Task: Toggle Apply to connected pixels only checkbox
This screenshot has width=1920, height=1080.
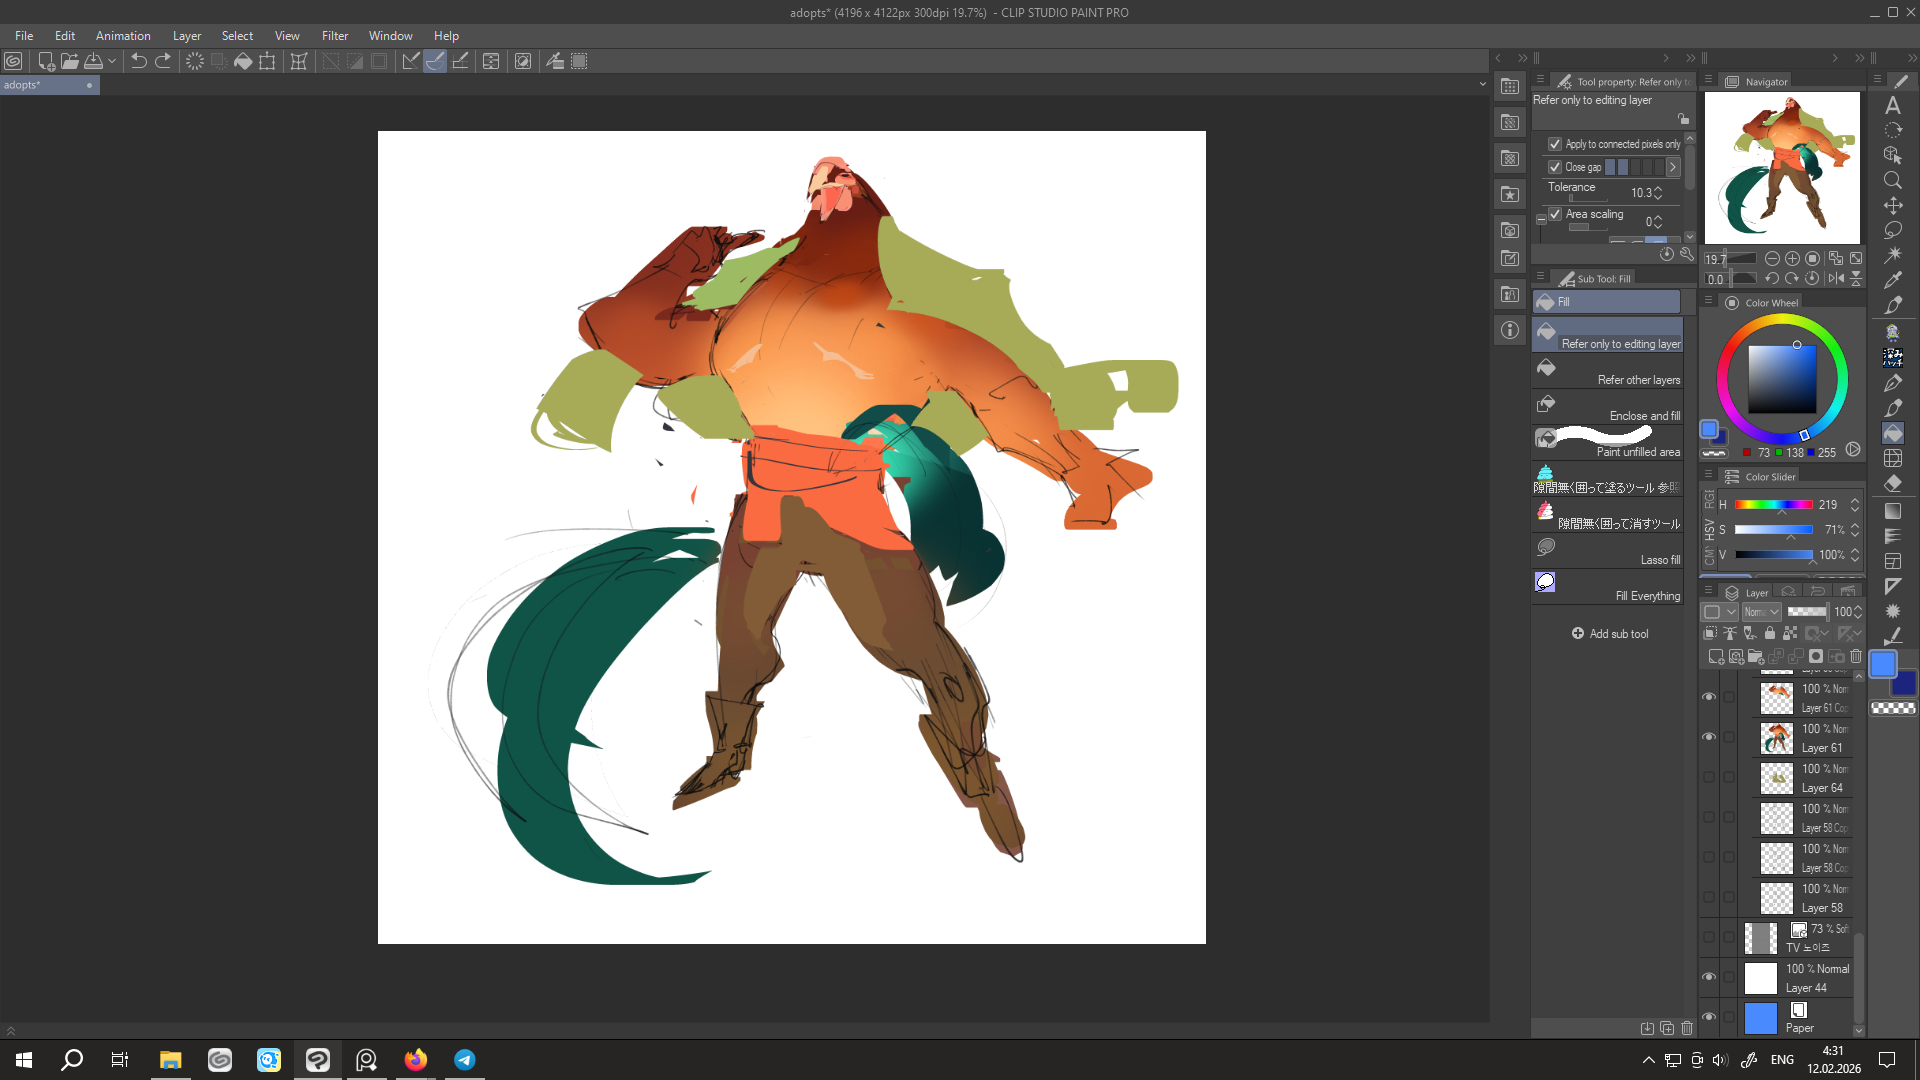Action: (1555, 144)
